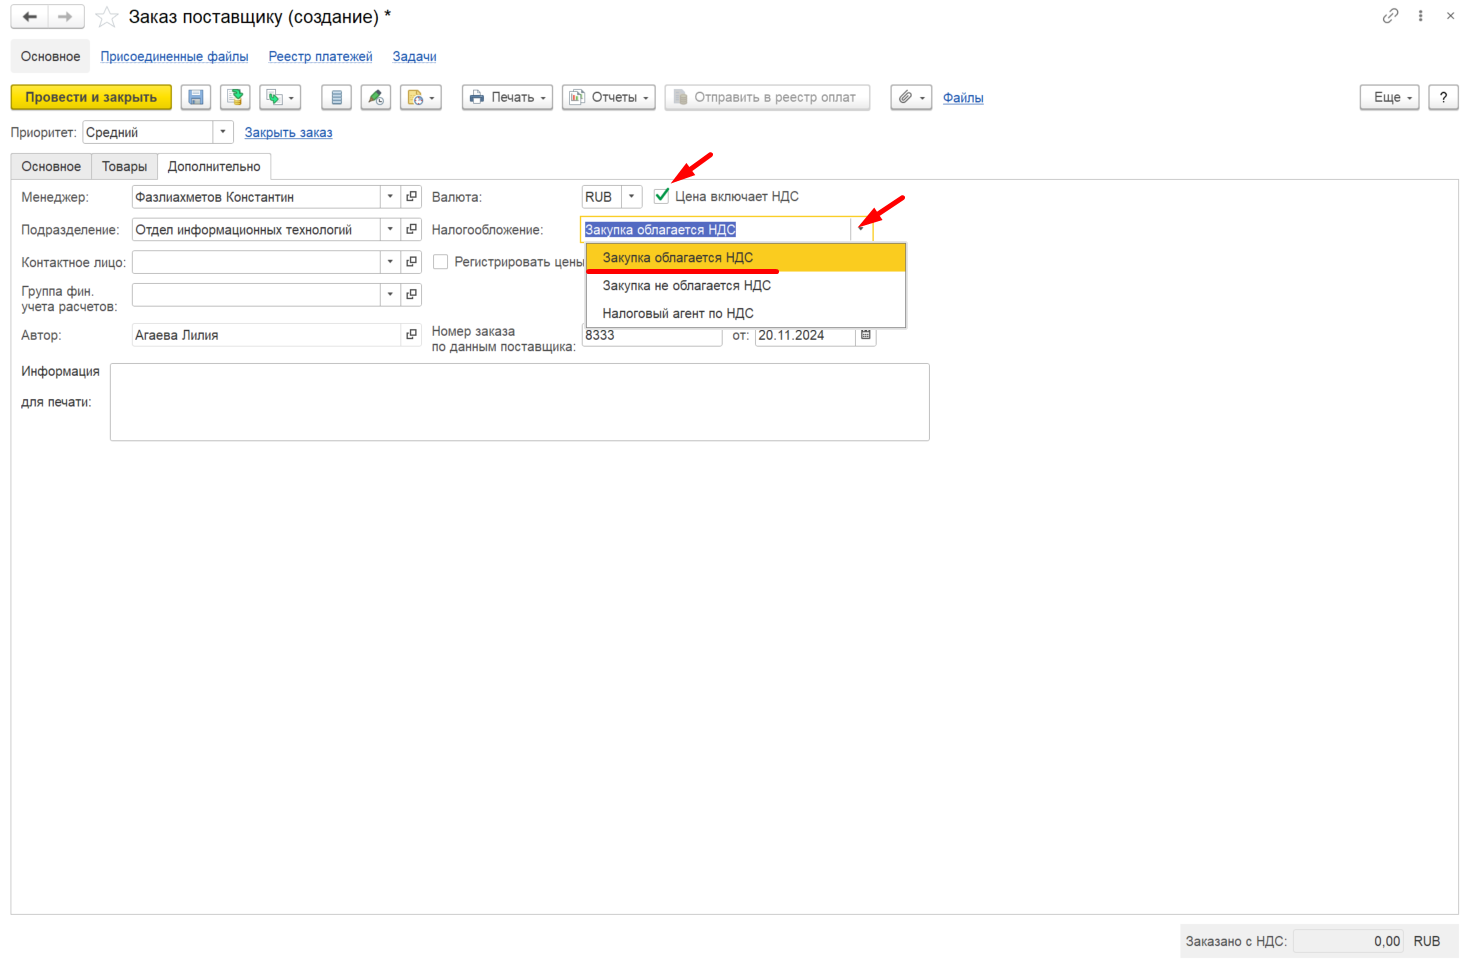
Task: Open Подразделение field record icon
Action: [x=412, y=230]
